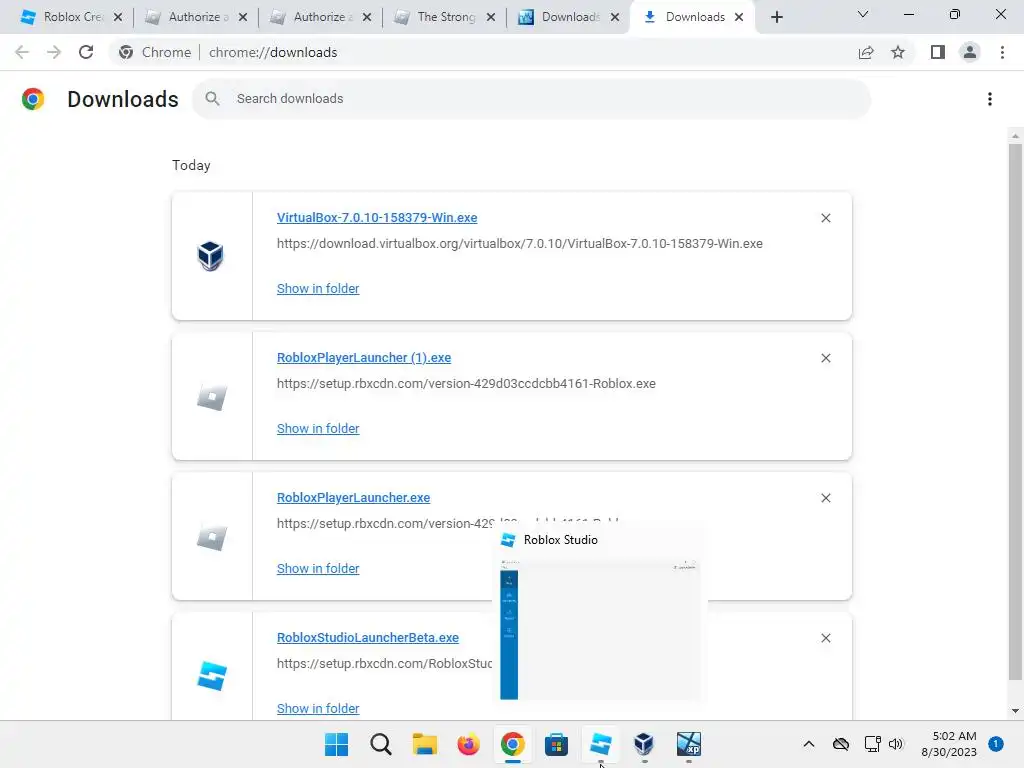Screen dimensions: 1024x768
Task: Click the scrollbar down arrow
Action: point(1015,711)
